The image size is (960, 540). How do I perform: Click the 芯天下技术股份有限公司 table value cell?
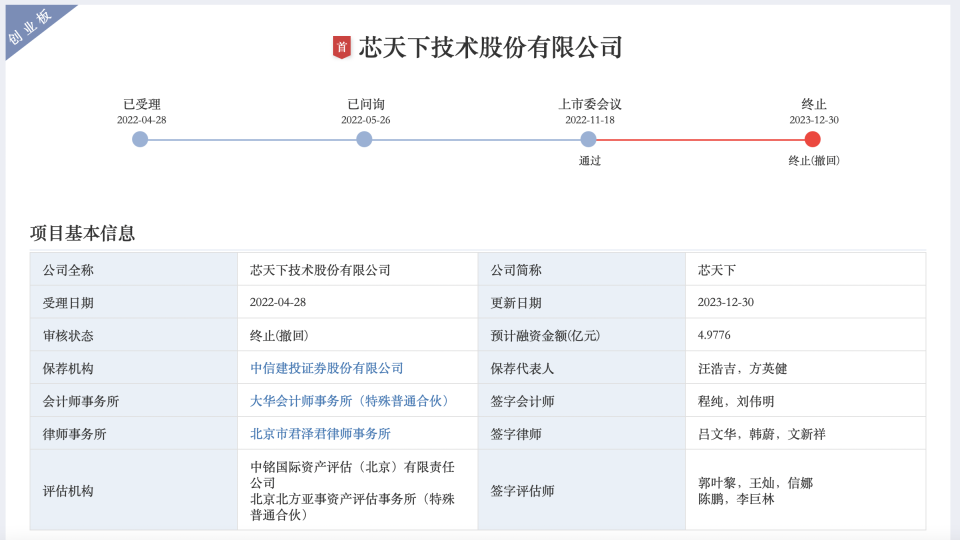pos(358,270)
